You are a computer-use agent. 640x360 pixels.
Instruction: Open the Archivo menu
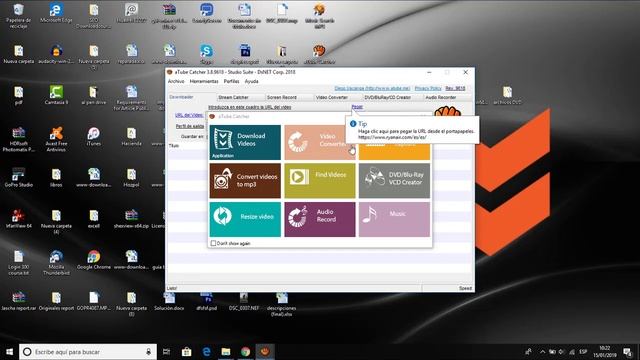click(x=176, y=81)
